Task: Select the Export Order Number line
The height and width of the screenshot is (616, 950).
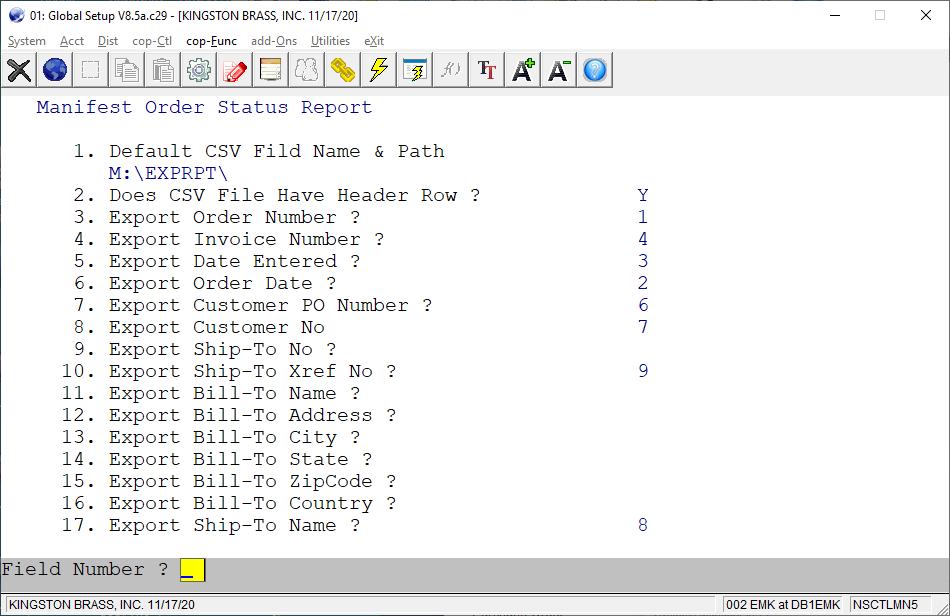Action: pyautogui.click(x=234, y=218)
